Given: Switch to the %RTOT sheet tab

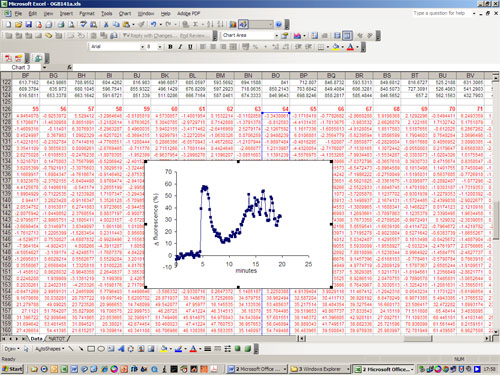Looking at the screenshot, I should tap(57, 339).
